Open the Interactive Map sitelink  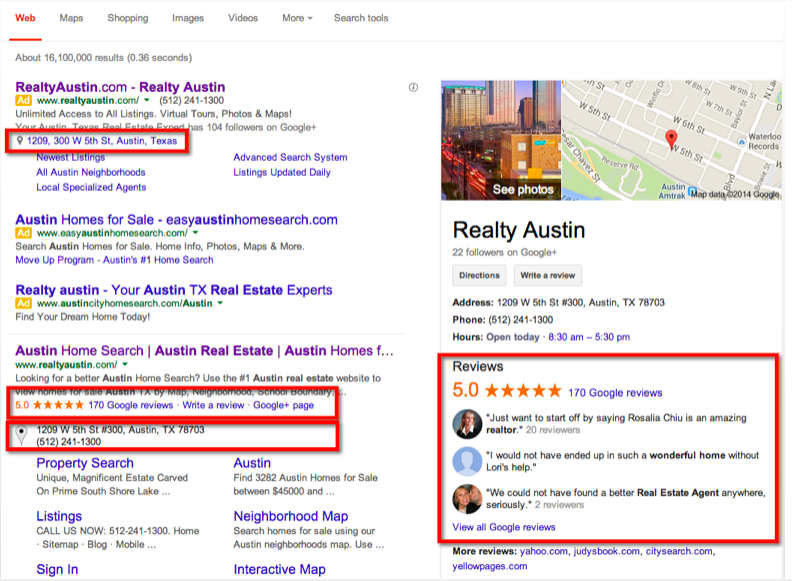[279, 569]
